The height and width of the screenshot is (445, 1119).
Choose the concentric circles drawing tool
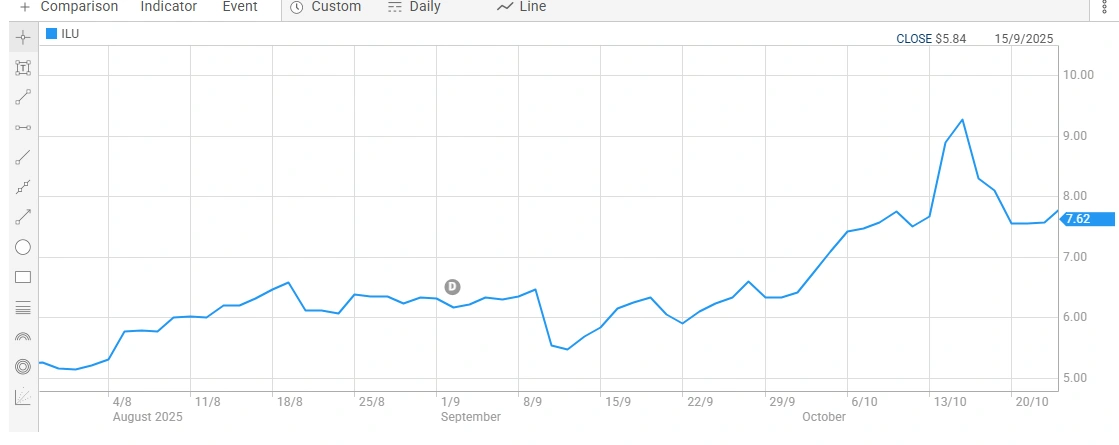click(23, 367)
